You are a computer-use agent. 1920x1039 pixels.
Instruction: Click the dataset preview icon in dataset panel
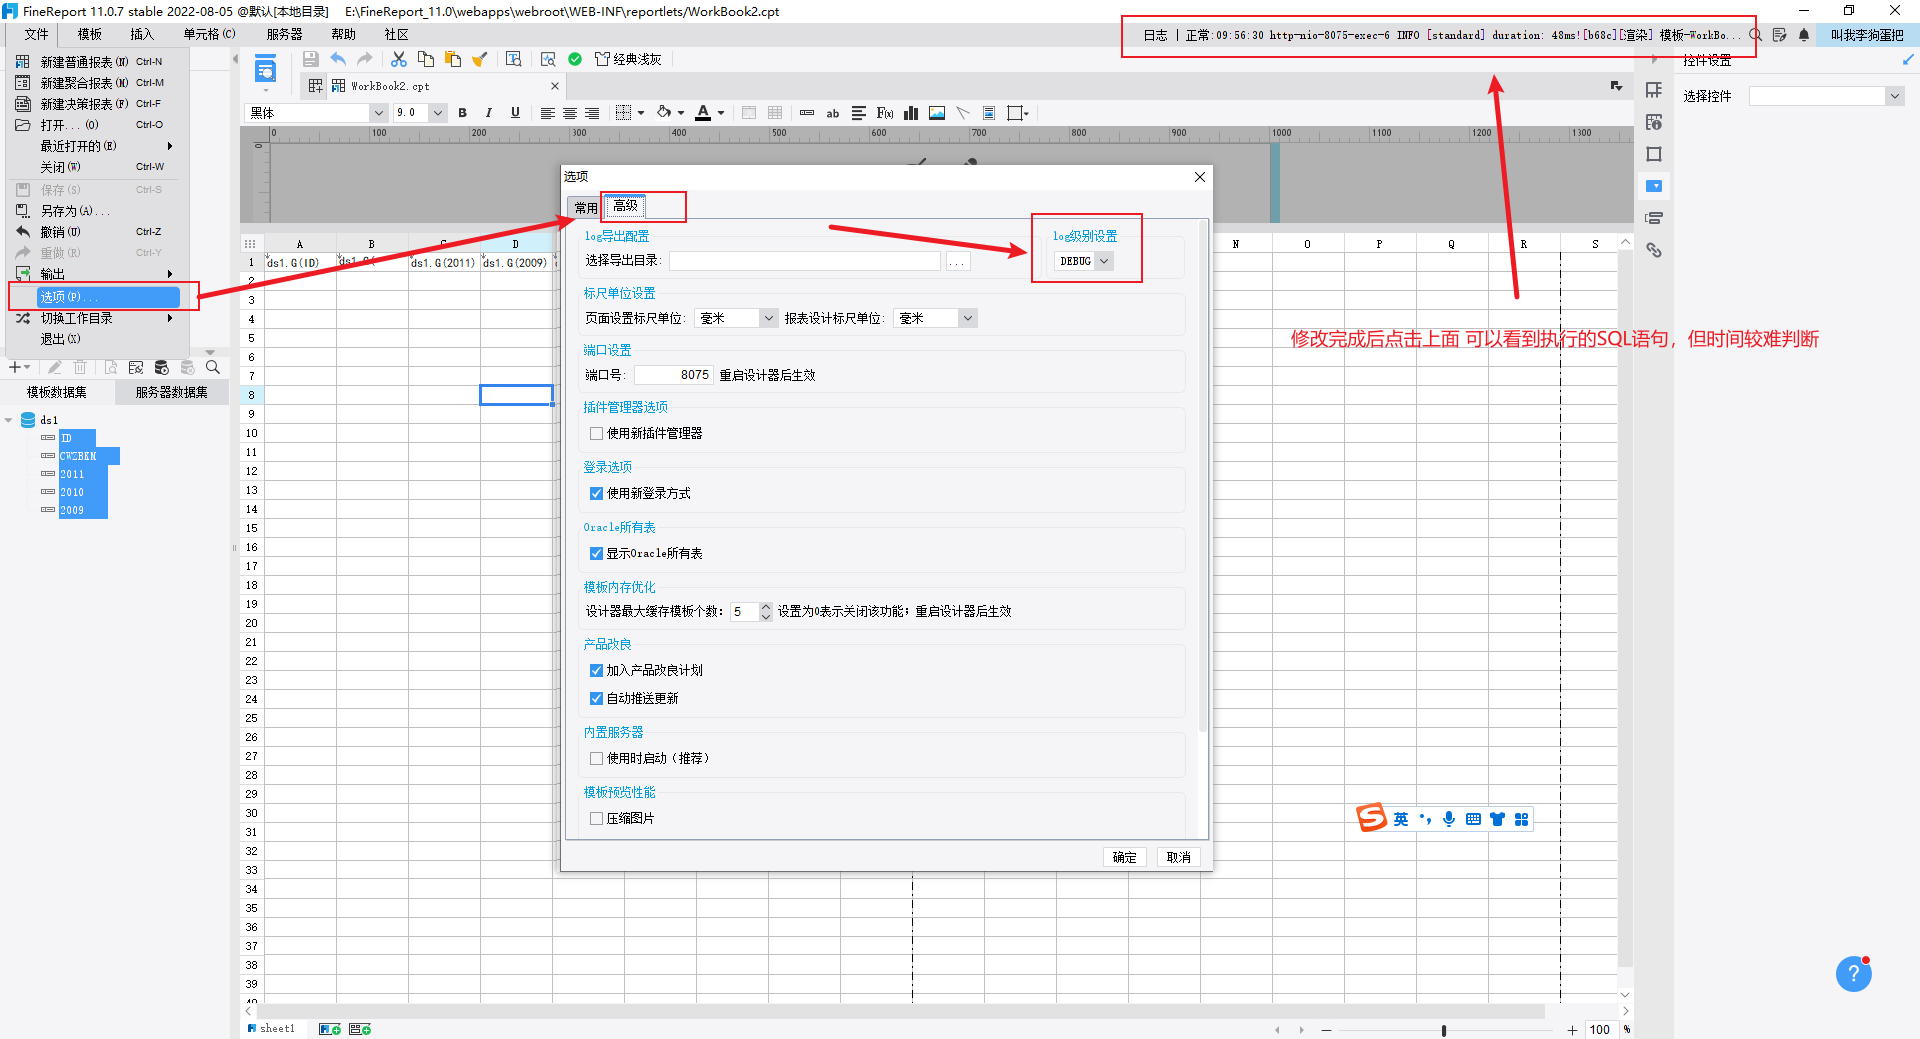pyautogui.click(x=111, y=368)
